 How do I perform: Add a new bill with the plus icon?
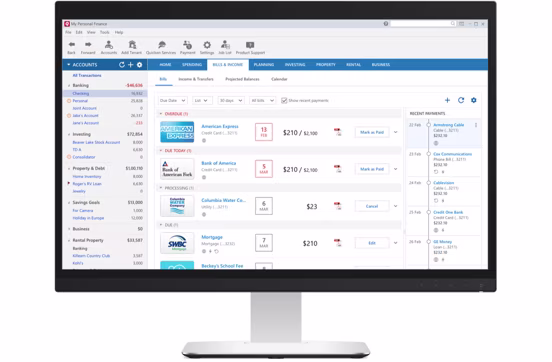pos(447,100)
